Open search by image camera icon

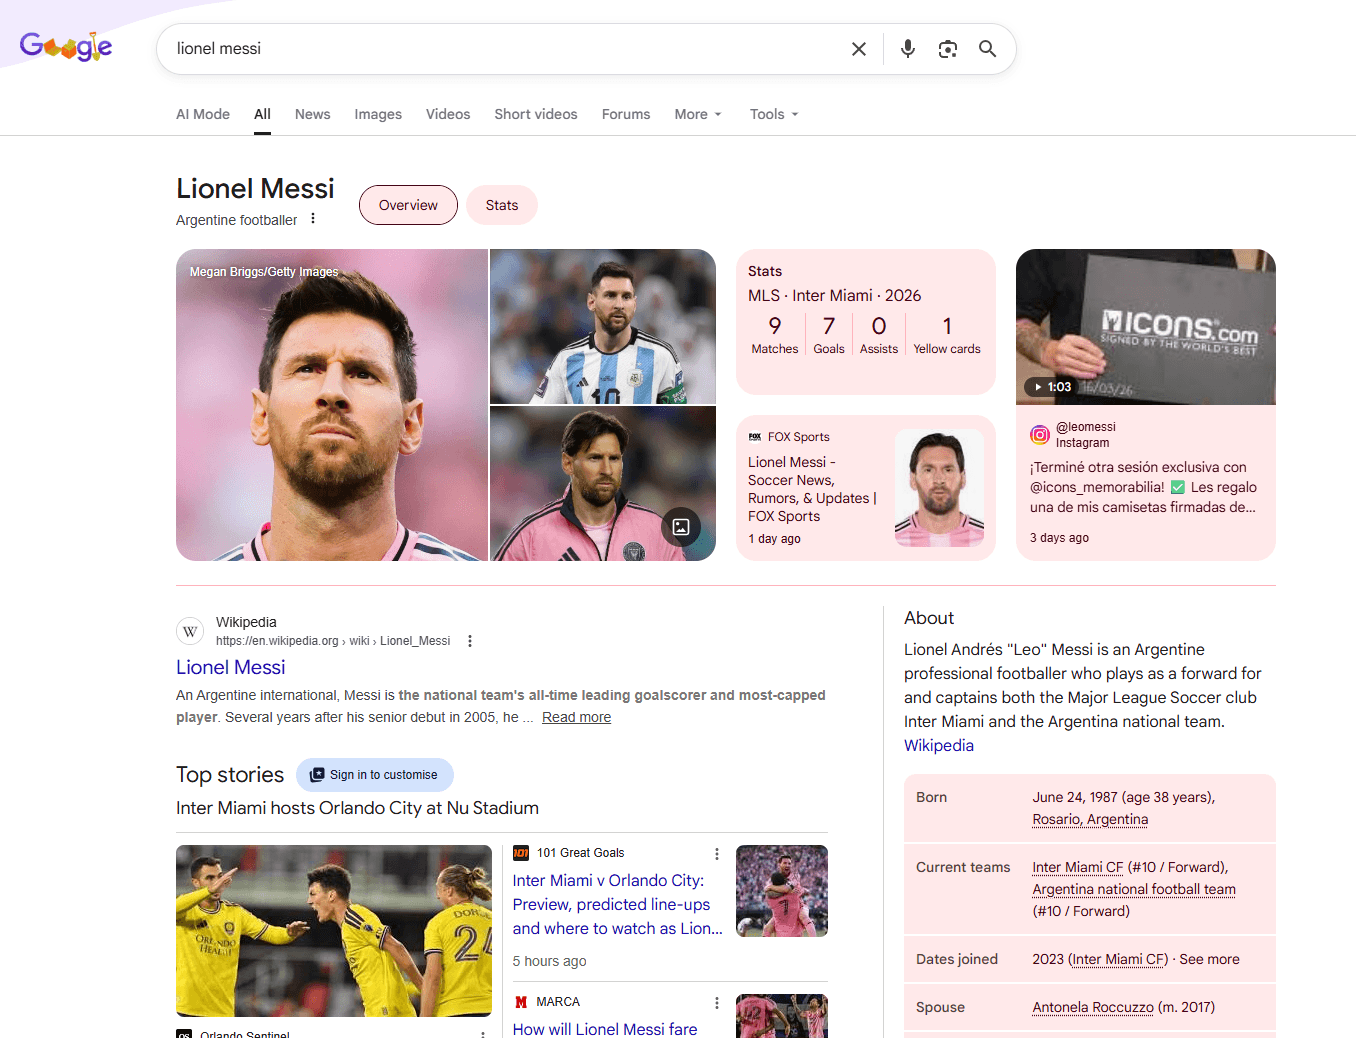pos(948,49)
